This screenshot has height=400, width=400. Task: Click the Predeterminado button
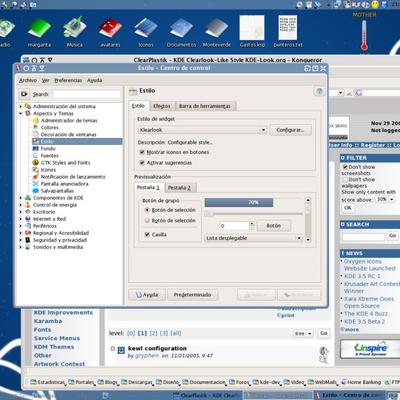click(x=192, y=295)
